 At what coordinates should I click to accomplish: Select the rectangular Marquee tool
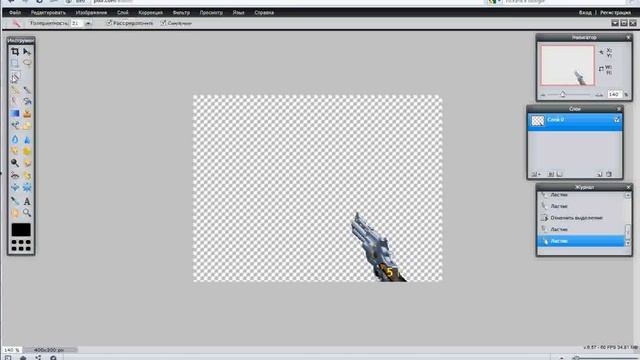[x=15, y=63]
